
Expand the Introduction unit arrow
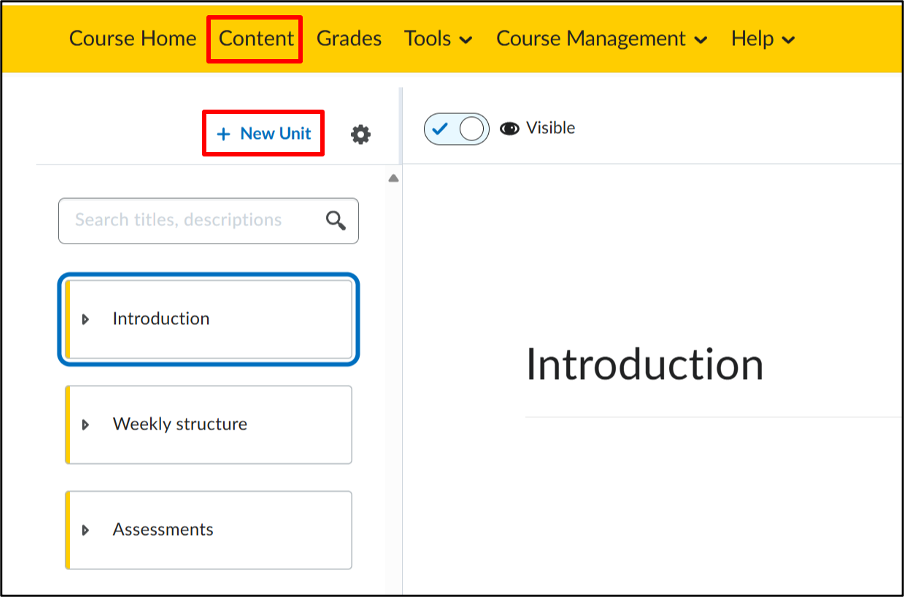click(x=85, y=319)
